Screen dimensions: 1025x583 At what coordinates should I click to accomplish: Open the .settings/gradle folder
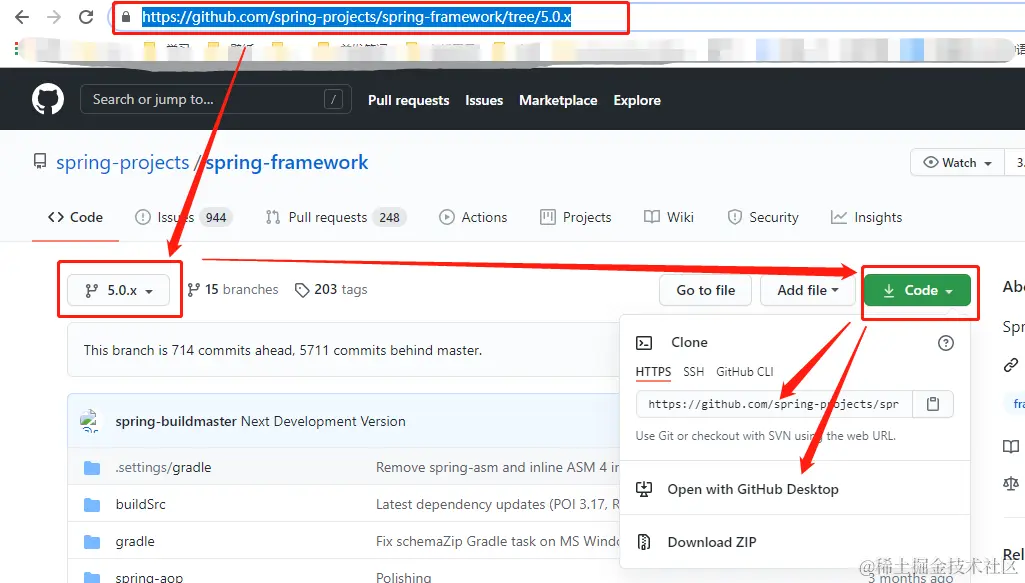coord(163,467)
